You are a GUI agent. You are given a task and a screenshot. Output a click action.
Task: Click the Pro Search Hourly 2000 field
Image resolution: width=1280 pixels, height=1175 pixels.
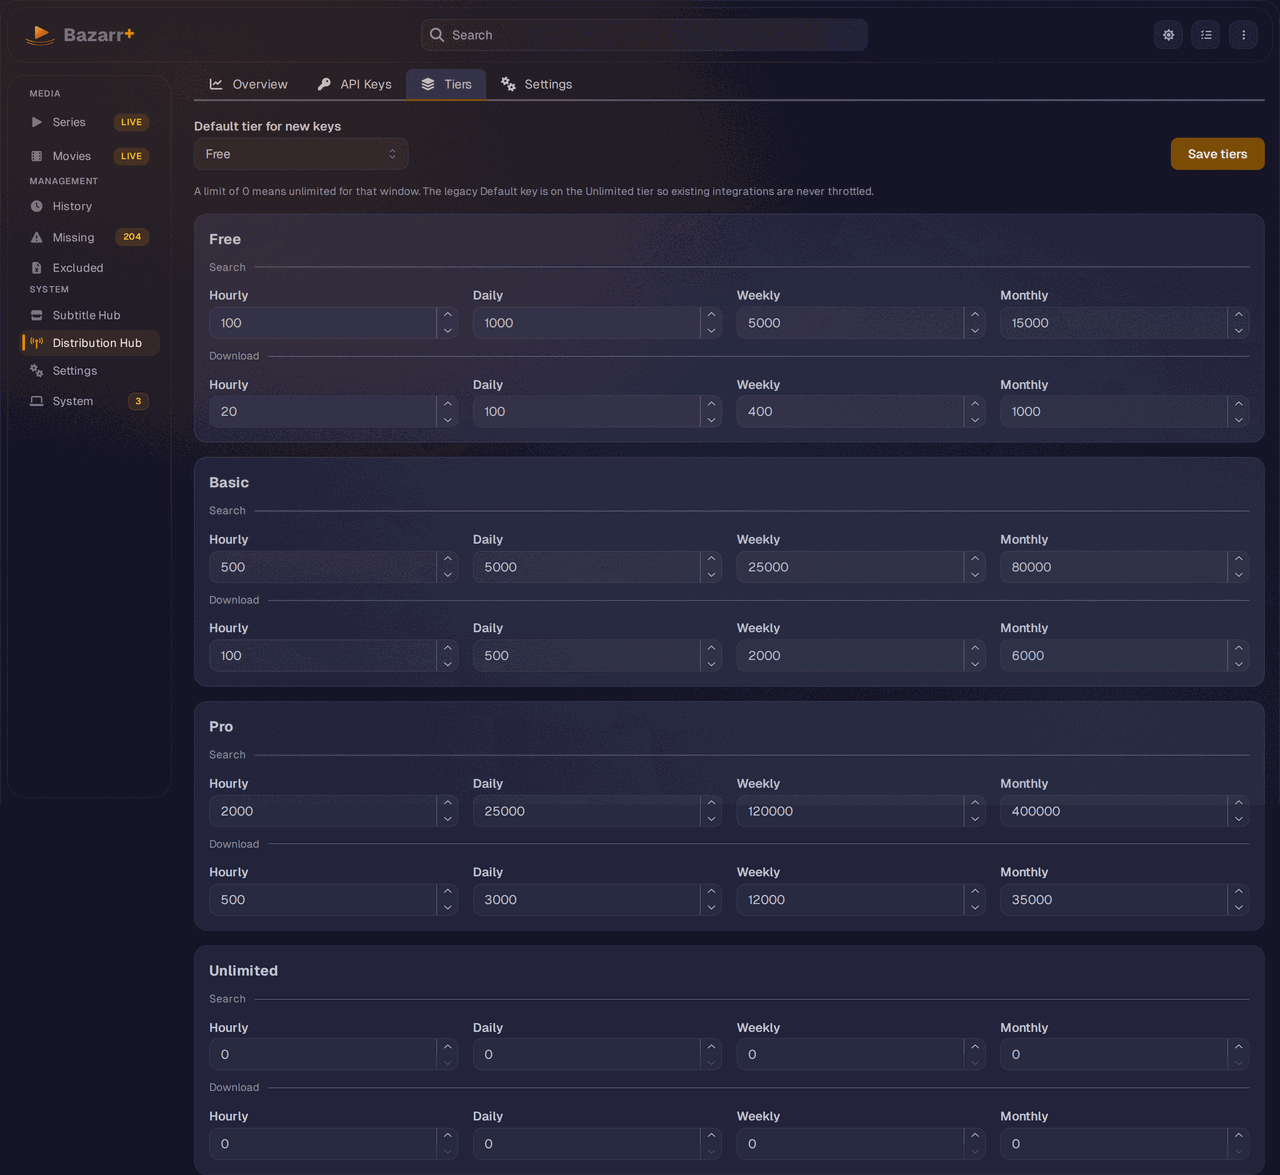point(333,811)
